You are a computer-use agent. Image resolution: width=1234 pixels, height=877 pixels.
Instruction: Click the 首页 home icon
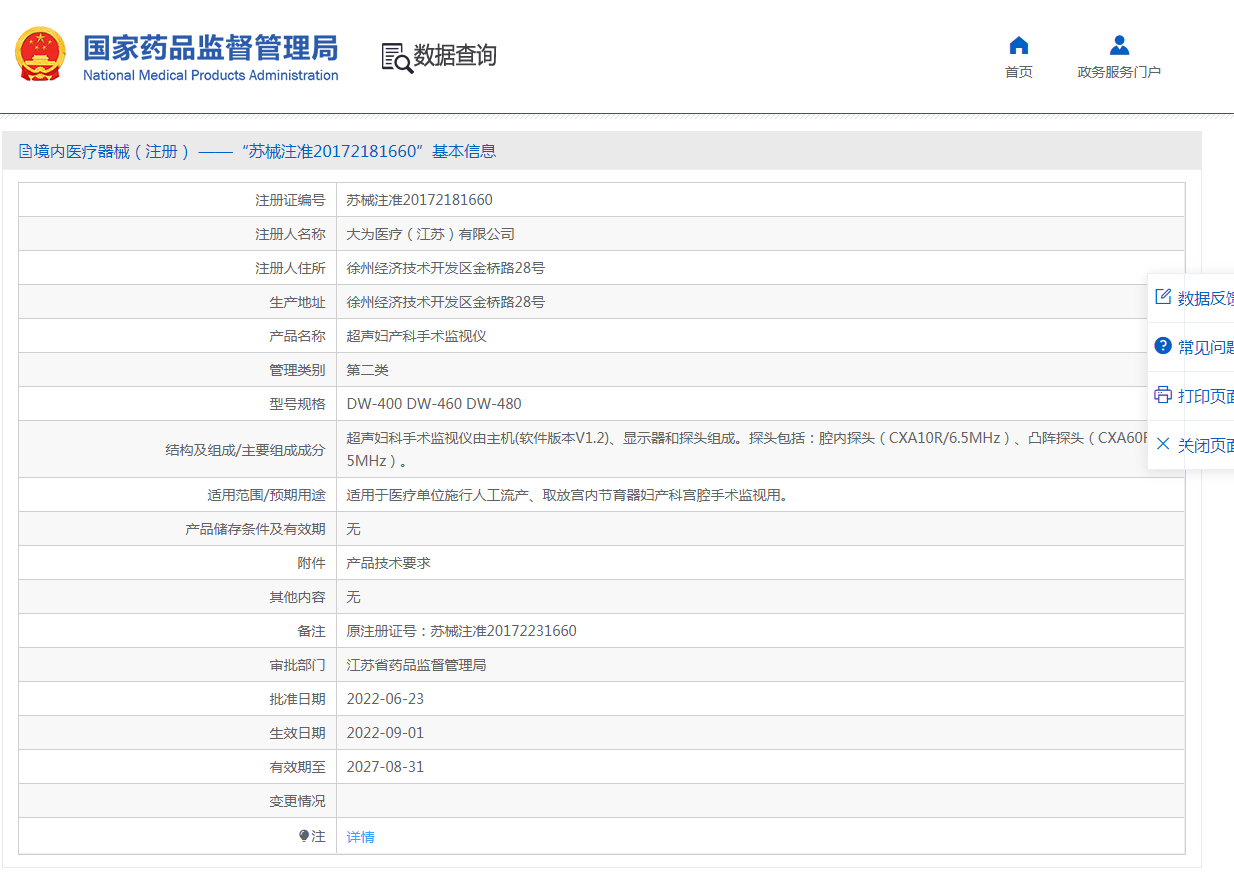[1019, 45]
